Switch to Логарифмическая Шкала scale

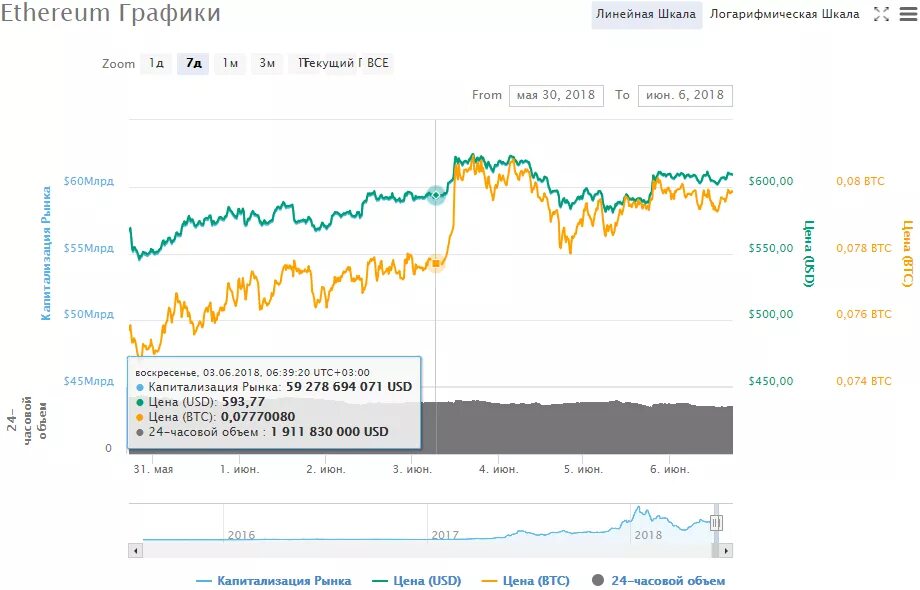point(784,14)
